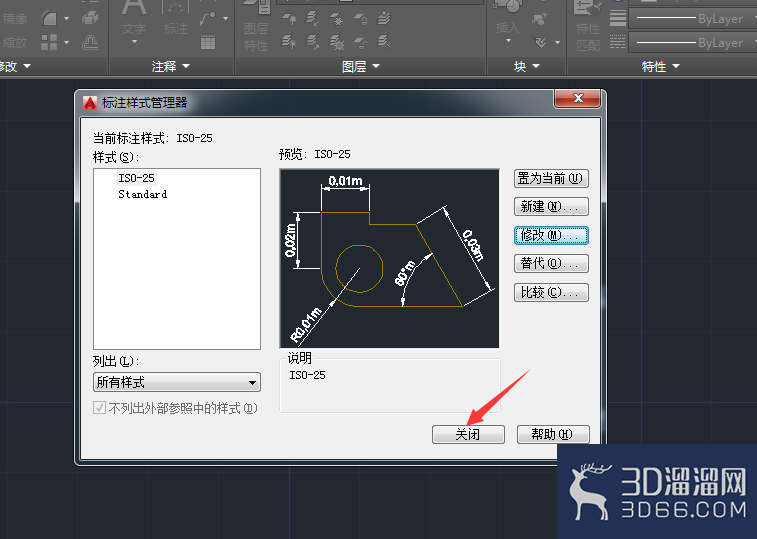The image size is (757, 539).
Task: Expand the 块 panel title
Action: pyautogui.click(x=527, y=66)
